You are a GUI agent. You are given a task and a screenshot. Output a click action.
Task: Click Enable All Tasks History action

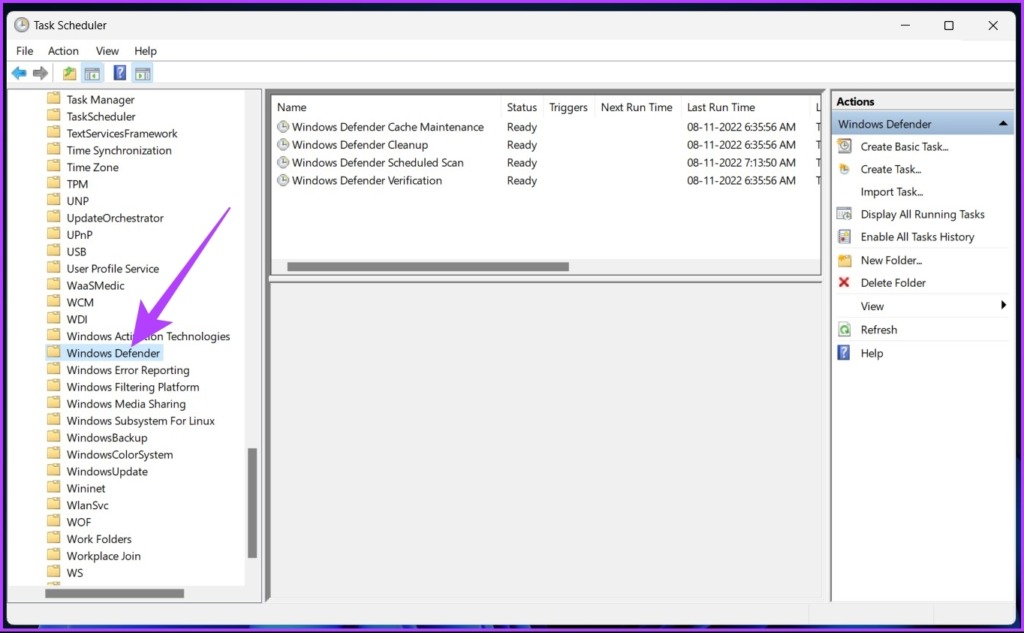pyautogui.click(x=917, y=236)
